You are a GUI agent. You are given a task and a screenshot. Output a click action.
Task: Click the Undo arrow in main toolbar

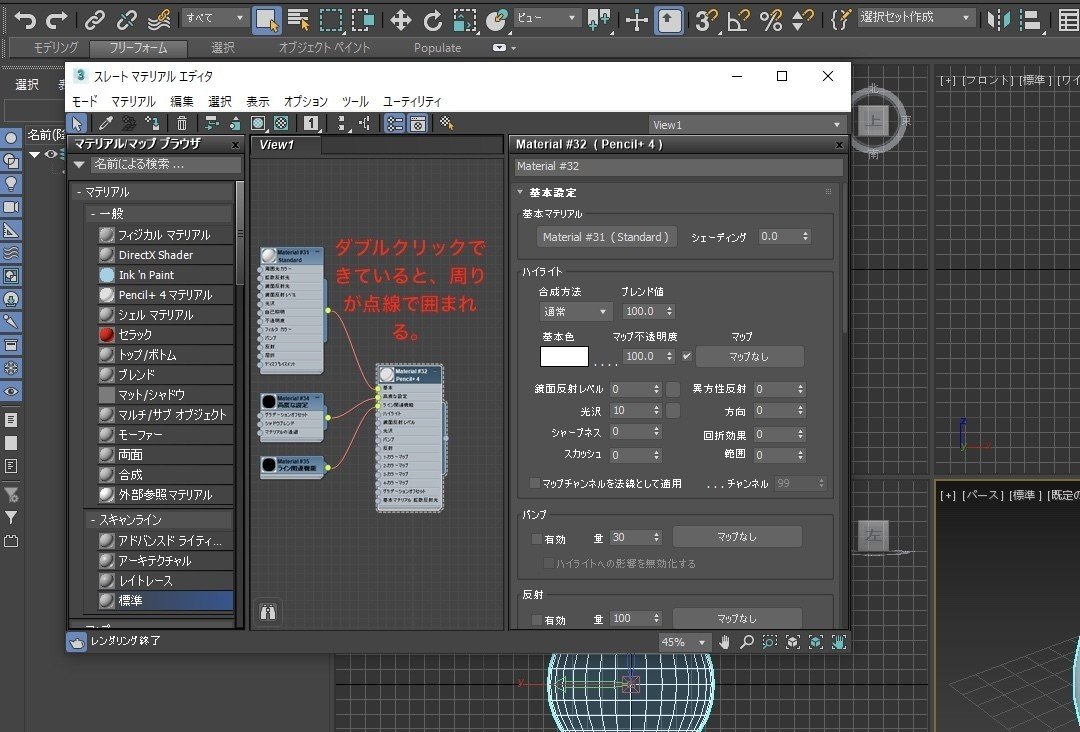[x=25, y=19]
